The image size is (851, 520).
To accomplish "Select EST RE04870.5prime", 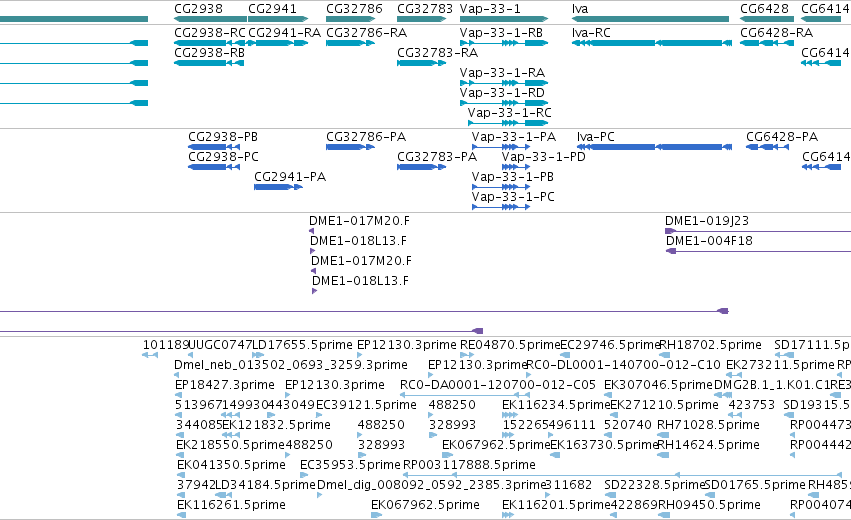I will coord(510,345).
